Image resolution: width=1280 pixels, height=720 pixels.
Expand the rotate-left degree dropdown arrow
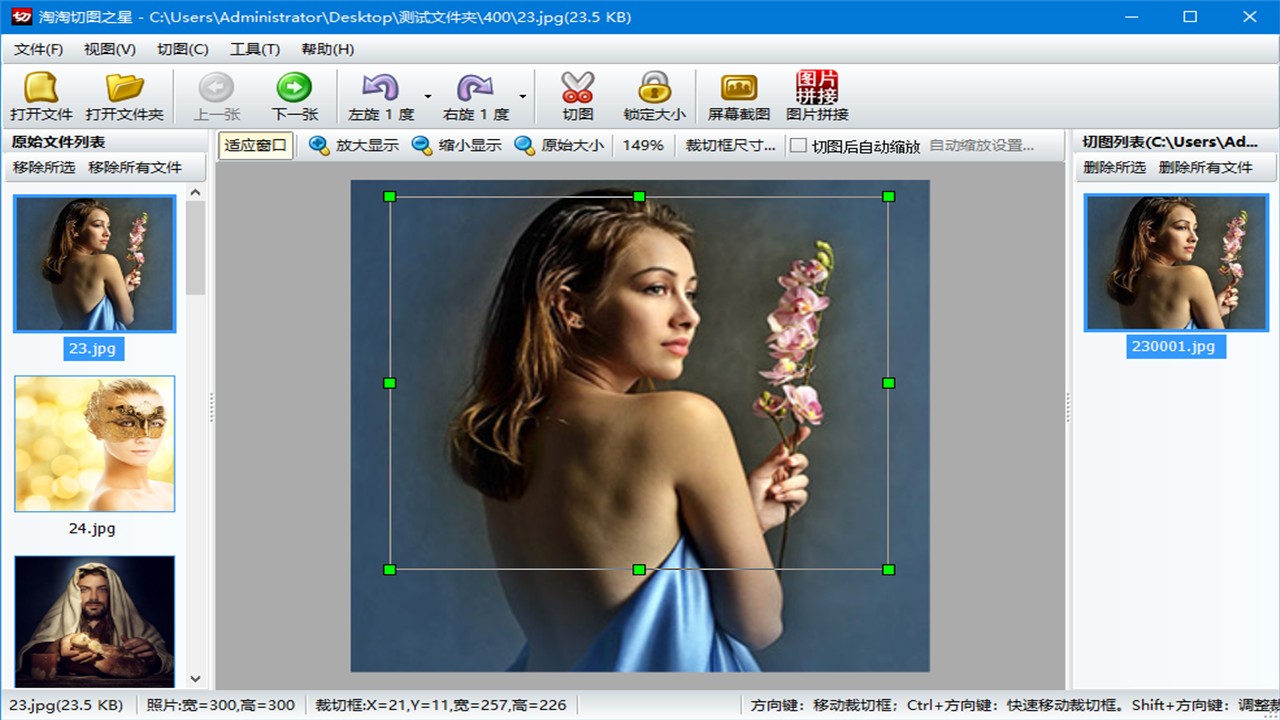click(x=428, y=97)
